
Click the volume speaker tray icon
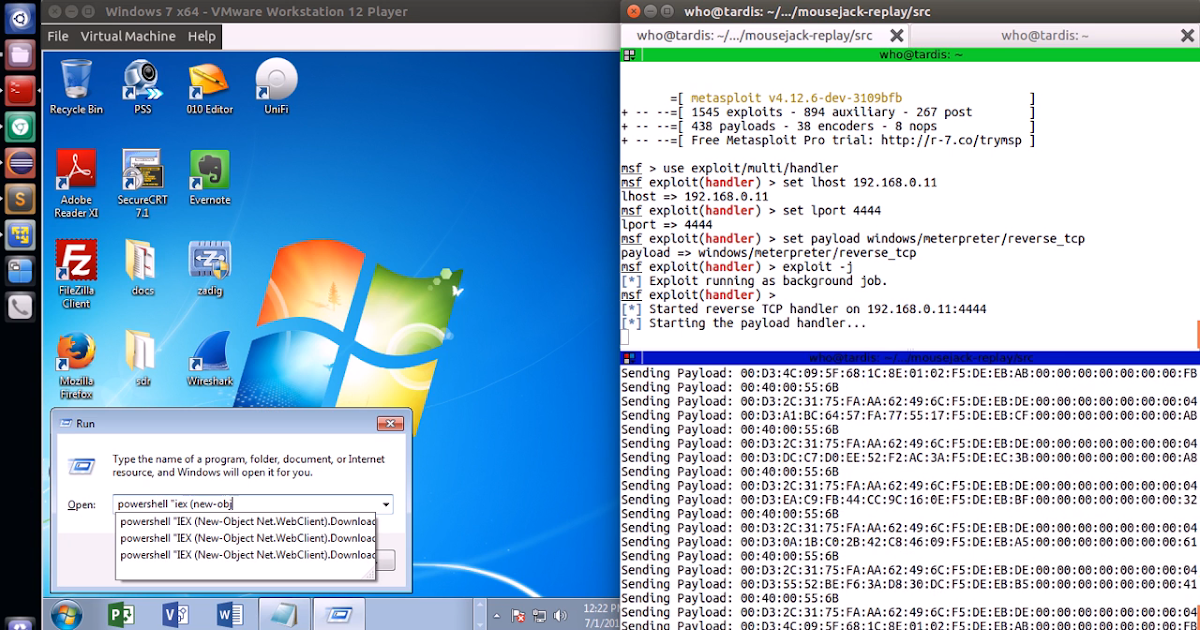click(x=558, y=615)
